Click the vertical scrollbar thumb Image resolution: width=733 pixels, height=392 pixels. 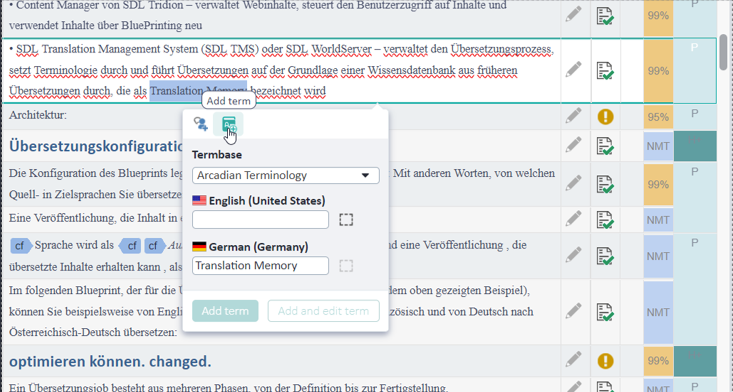723,52
